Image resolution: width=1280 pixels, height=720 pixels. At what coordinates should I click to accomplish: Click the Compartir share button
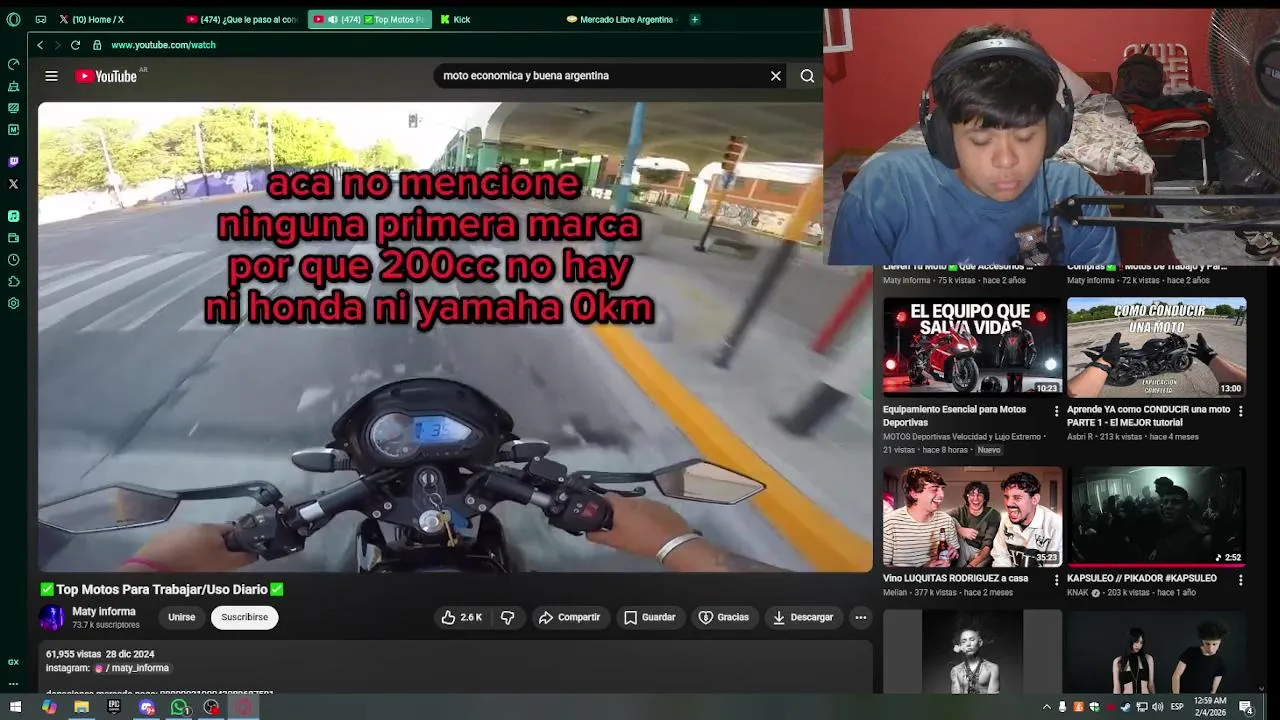(x=569, y=618)
